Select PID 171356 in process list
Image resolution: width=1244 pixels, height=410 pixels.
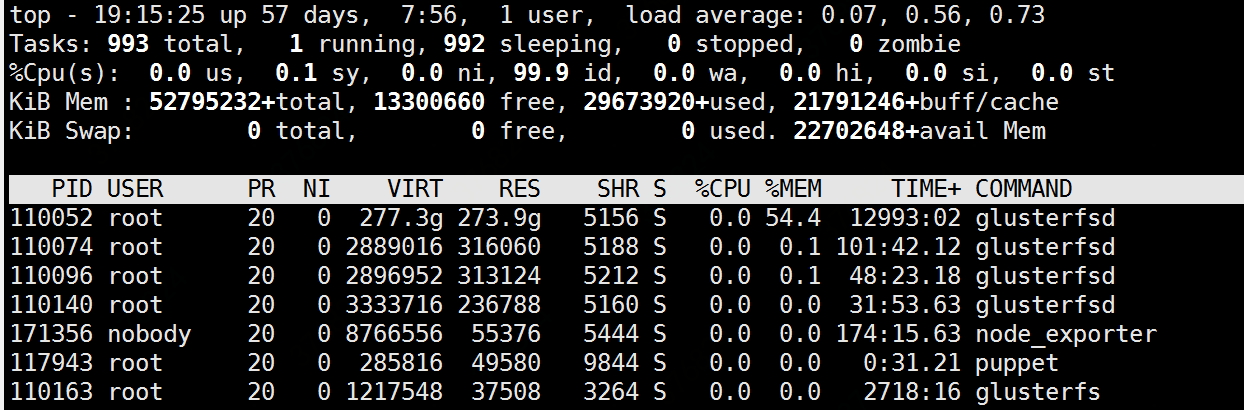(x=50, y=334)
